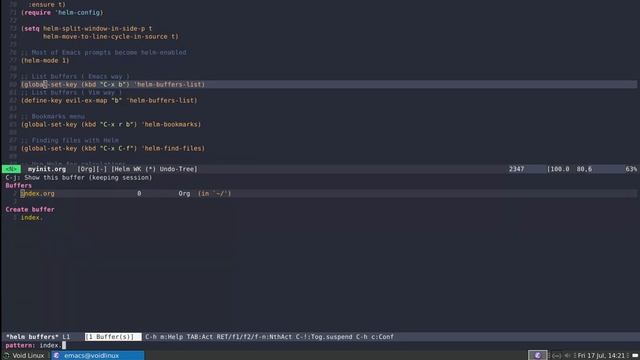The height and width of the screenshot is (360, 640).
Task: Click the define-key evil-ex-map line
Action: click(x=109, y=100)
